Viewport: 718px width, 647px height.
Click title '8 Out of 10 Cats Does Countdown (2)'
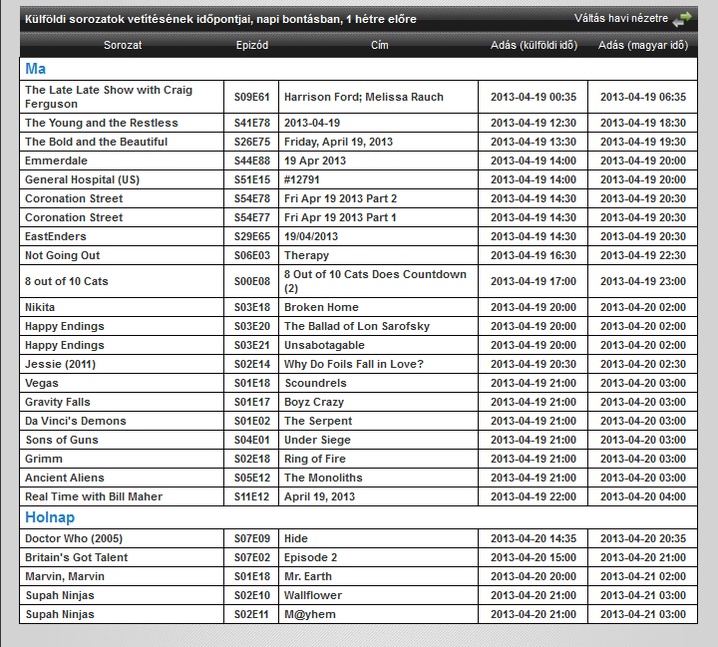point(375,281)
